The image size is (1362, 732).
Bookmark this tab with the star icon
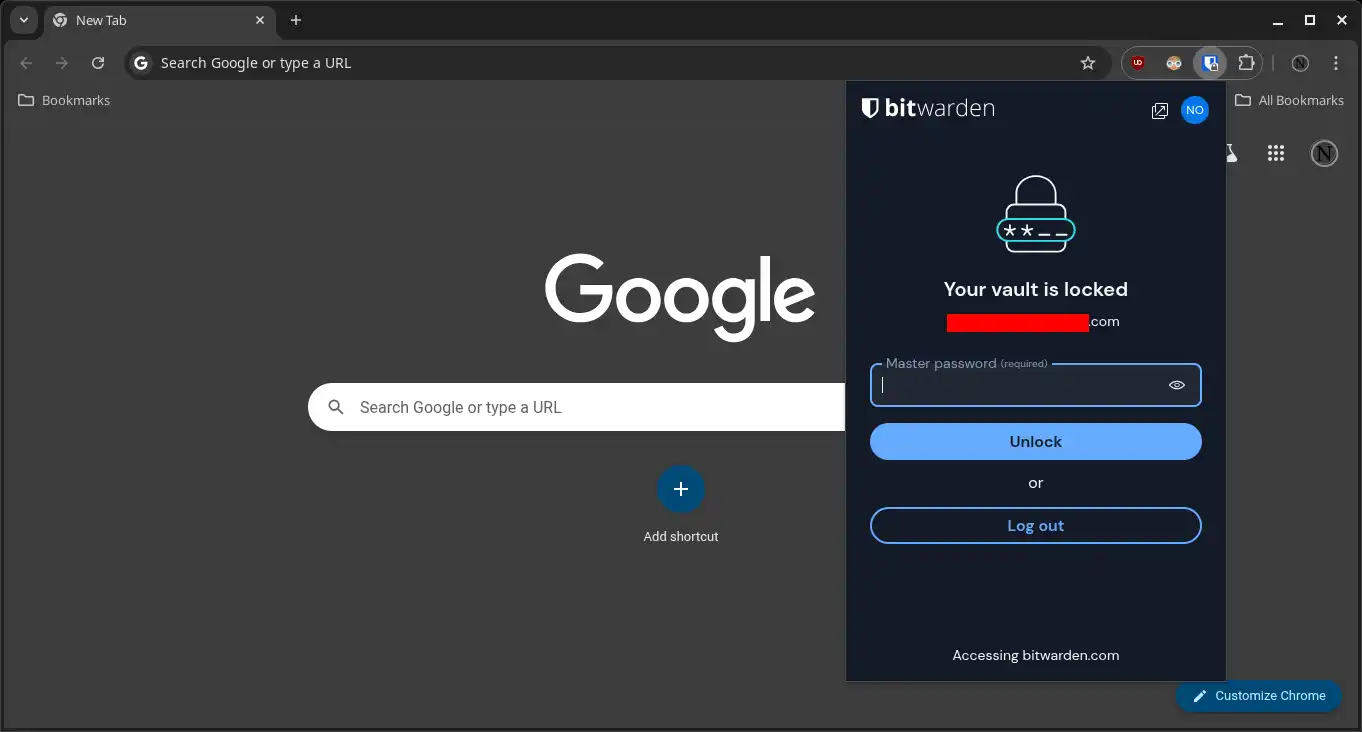point(1088,63)
